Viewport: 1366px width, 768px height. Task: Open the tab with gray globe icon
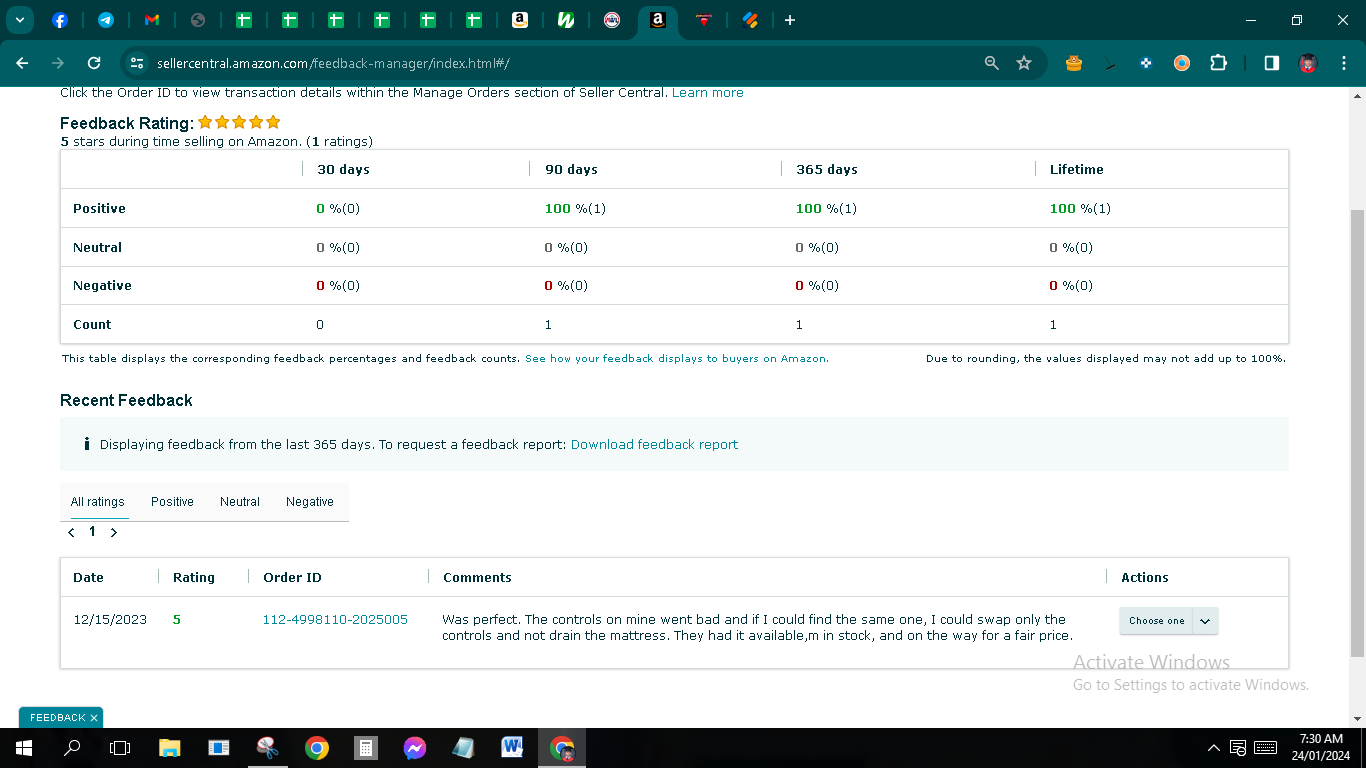pos(198,20)
